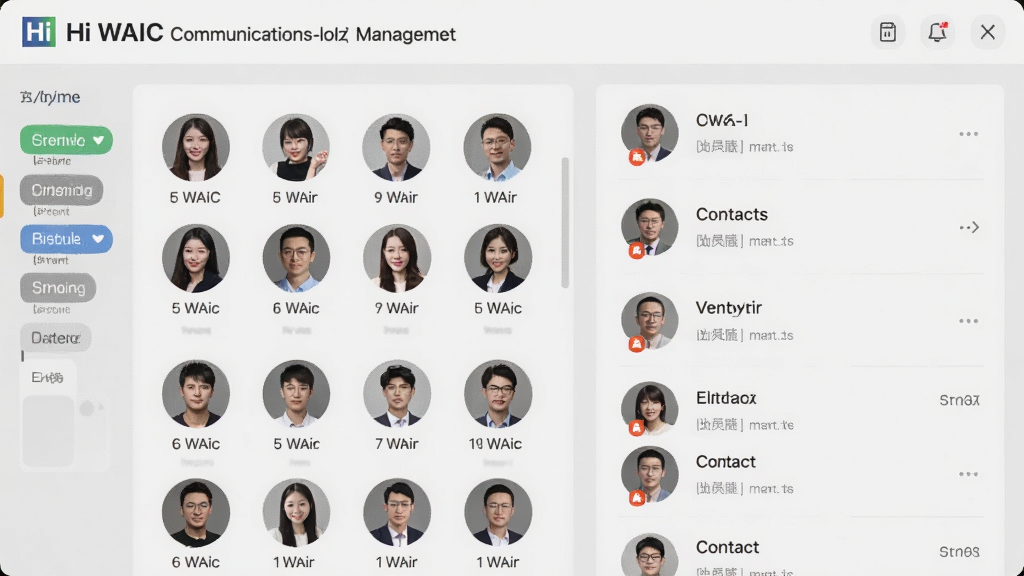Select the Elitdaox contact name
Viewport: 1024px width, 576px height.
pos(726,398)
